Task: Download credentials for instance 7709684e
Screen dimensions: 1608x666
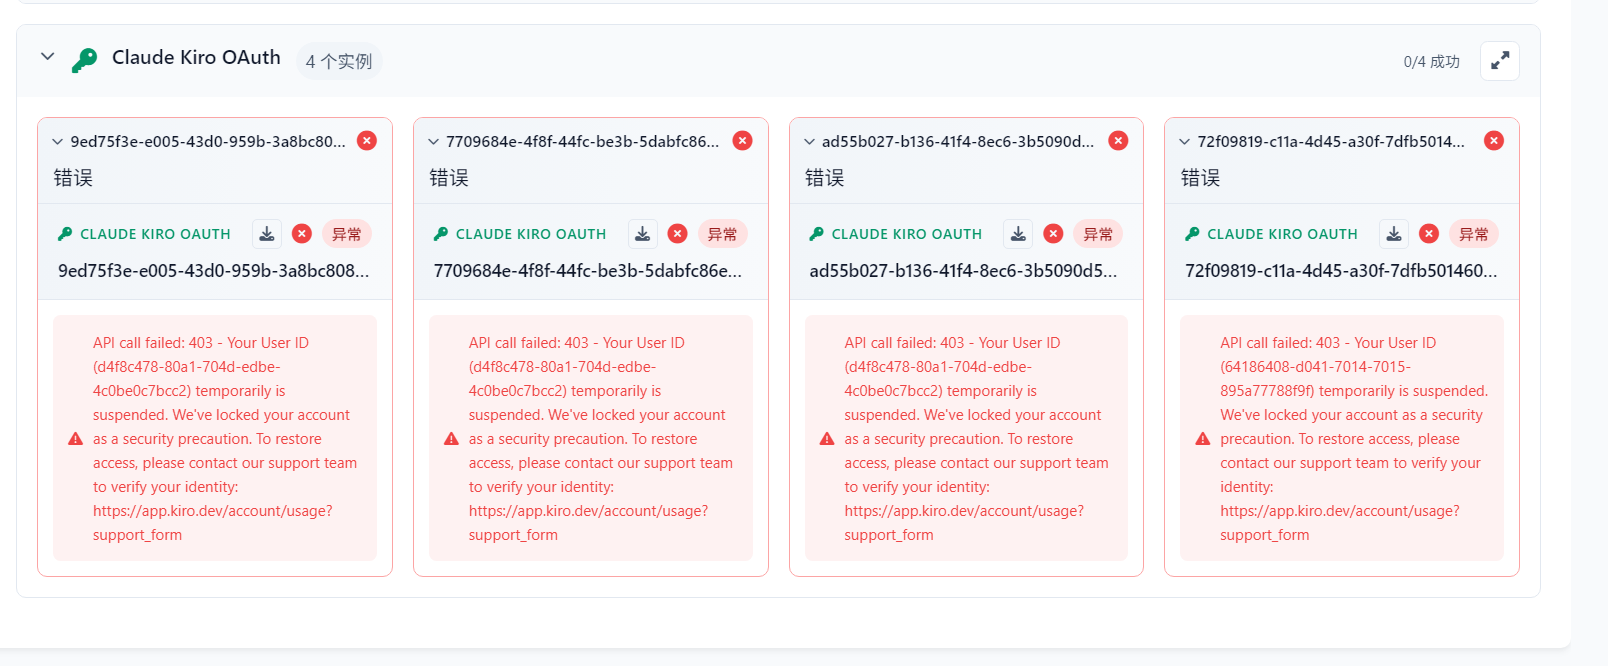Action: click(643, 234)
